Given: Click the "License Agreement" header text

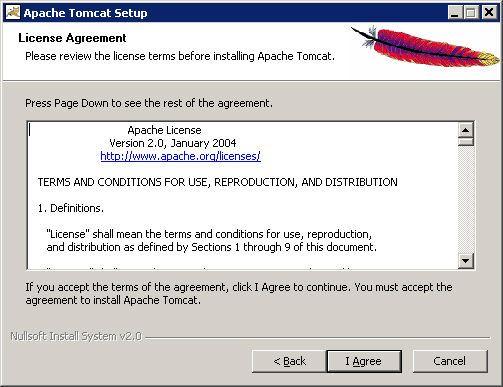Looking at the screenshot, I should (x=72, y=38).
